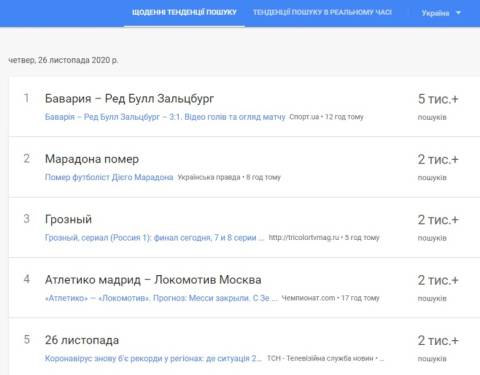Select 2 тис.+ count for Грозный
This screenshot has width=480, height=375.
click(x=438, y=220)
